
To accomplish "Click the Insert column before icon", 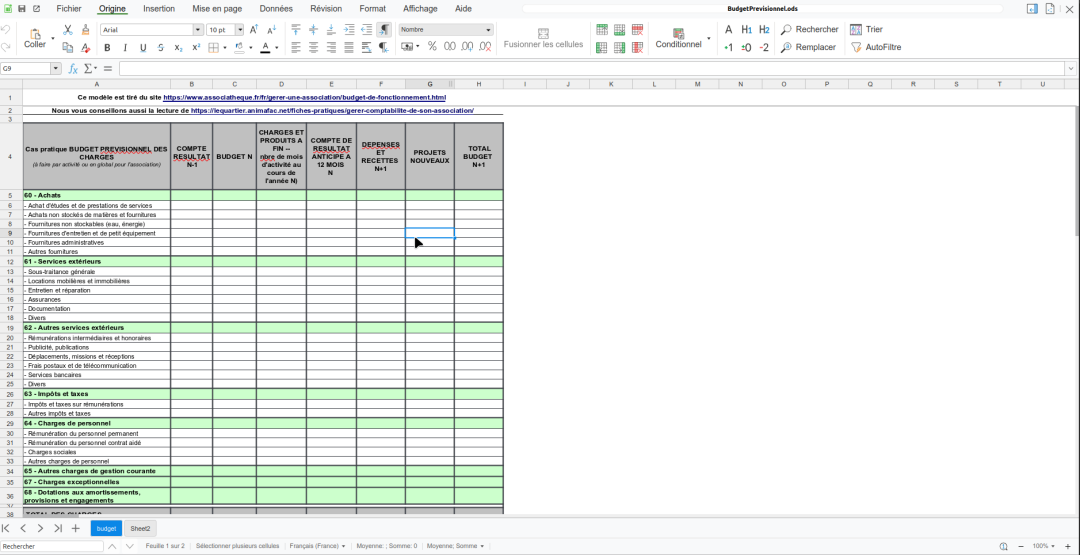I will pos(602,48).
